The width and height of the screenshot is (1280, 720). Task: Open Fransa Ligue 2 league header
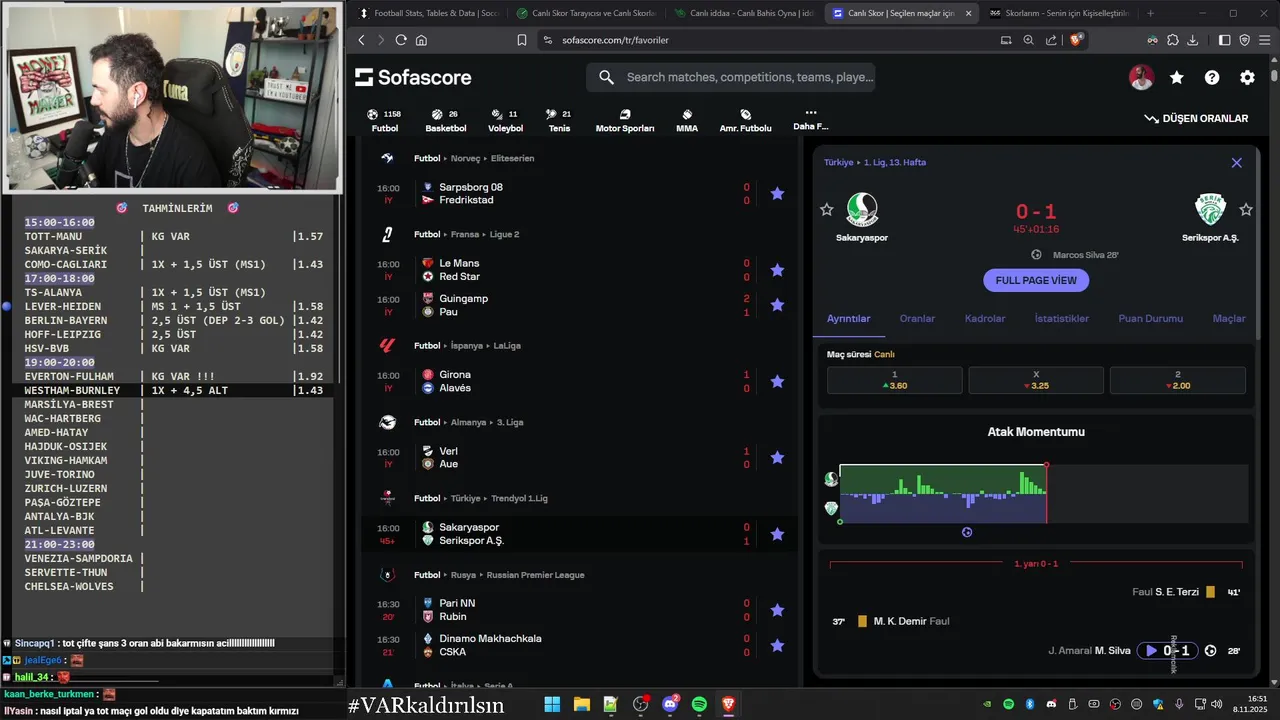467,234
